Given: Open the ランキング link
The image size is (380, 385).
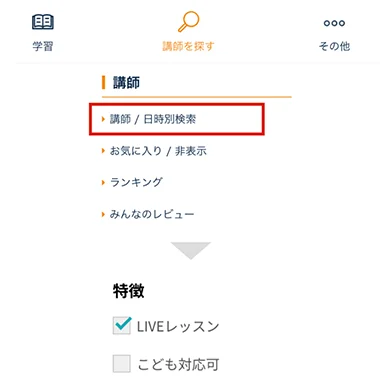Looking at the screenshot, I should 136,182.
